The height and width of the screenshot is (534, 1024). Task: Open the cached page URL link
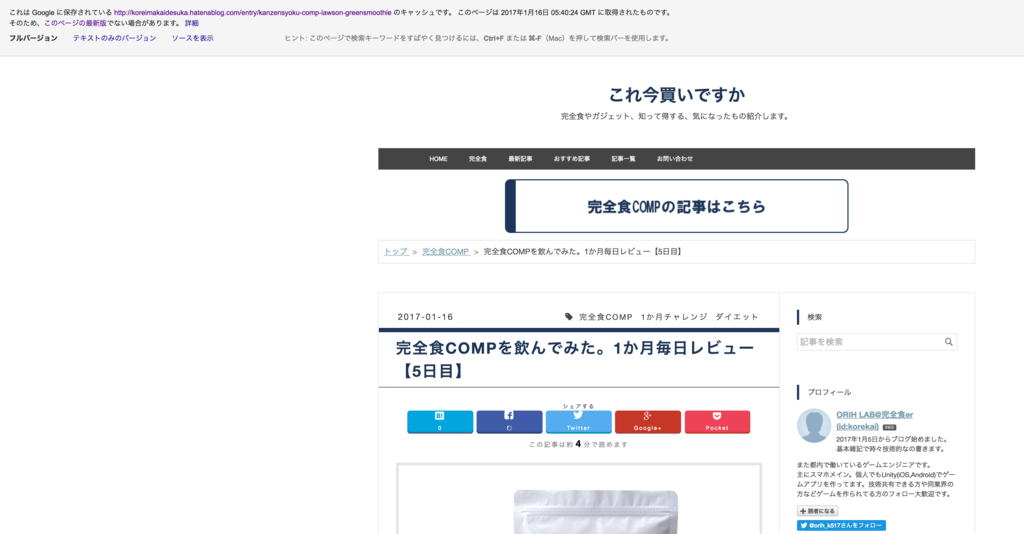[253, 12]
